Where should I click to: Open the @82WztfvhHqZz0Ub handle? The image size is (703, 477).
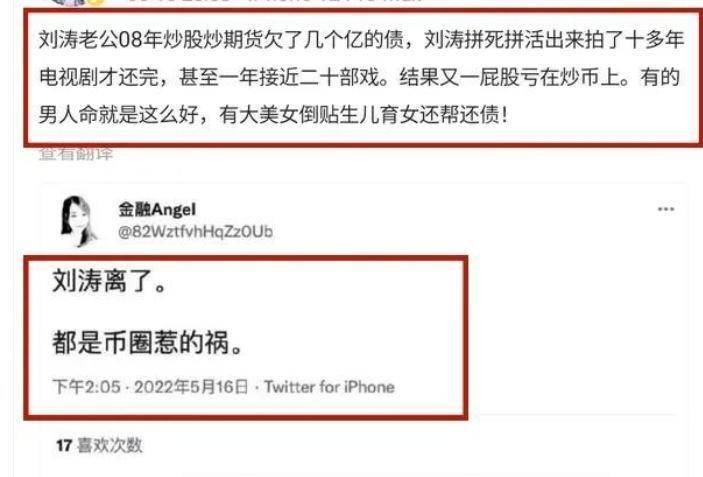coord(195,231)
